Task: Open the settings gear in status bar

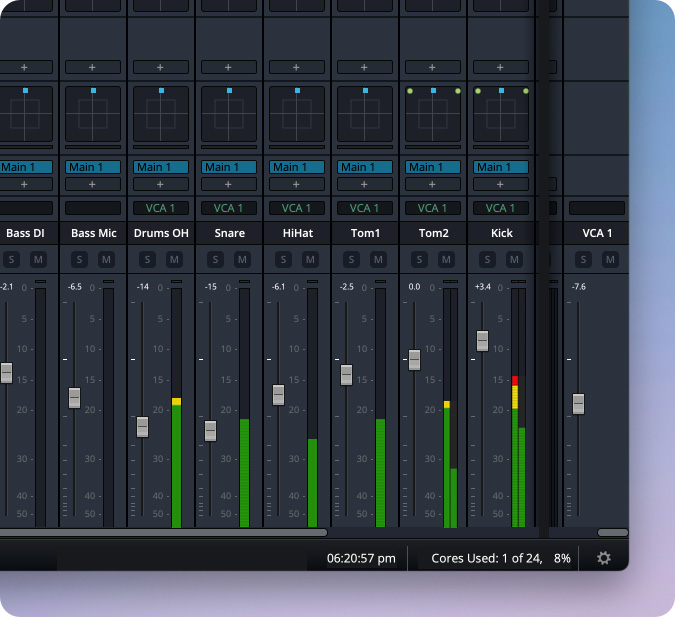Action: coord(603,558)
